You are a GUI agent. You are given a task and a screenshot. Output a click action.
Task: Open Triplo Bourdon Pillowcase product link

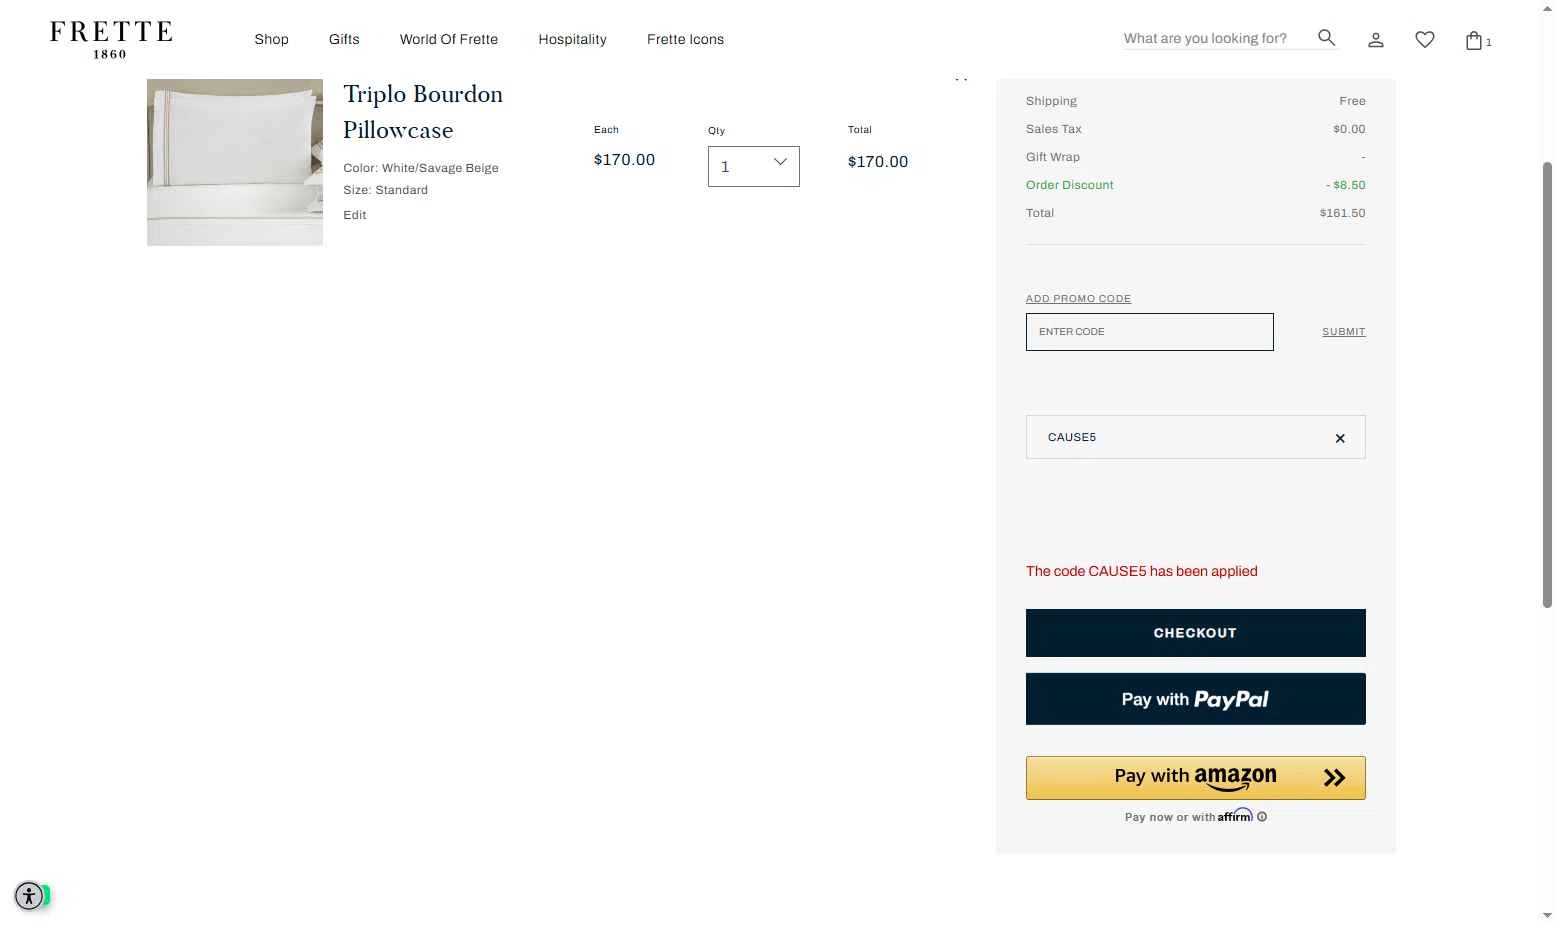(423, 112)
